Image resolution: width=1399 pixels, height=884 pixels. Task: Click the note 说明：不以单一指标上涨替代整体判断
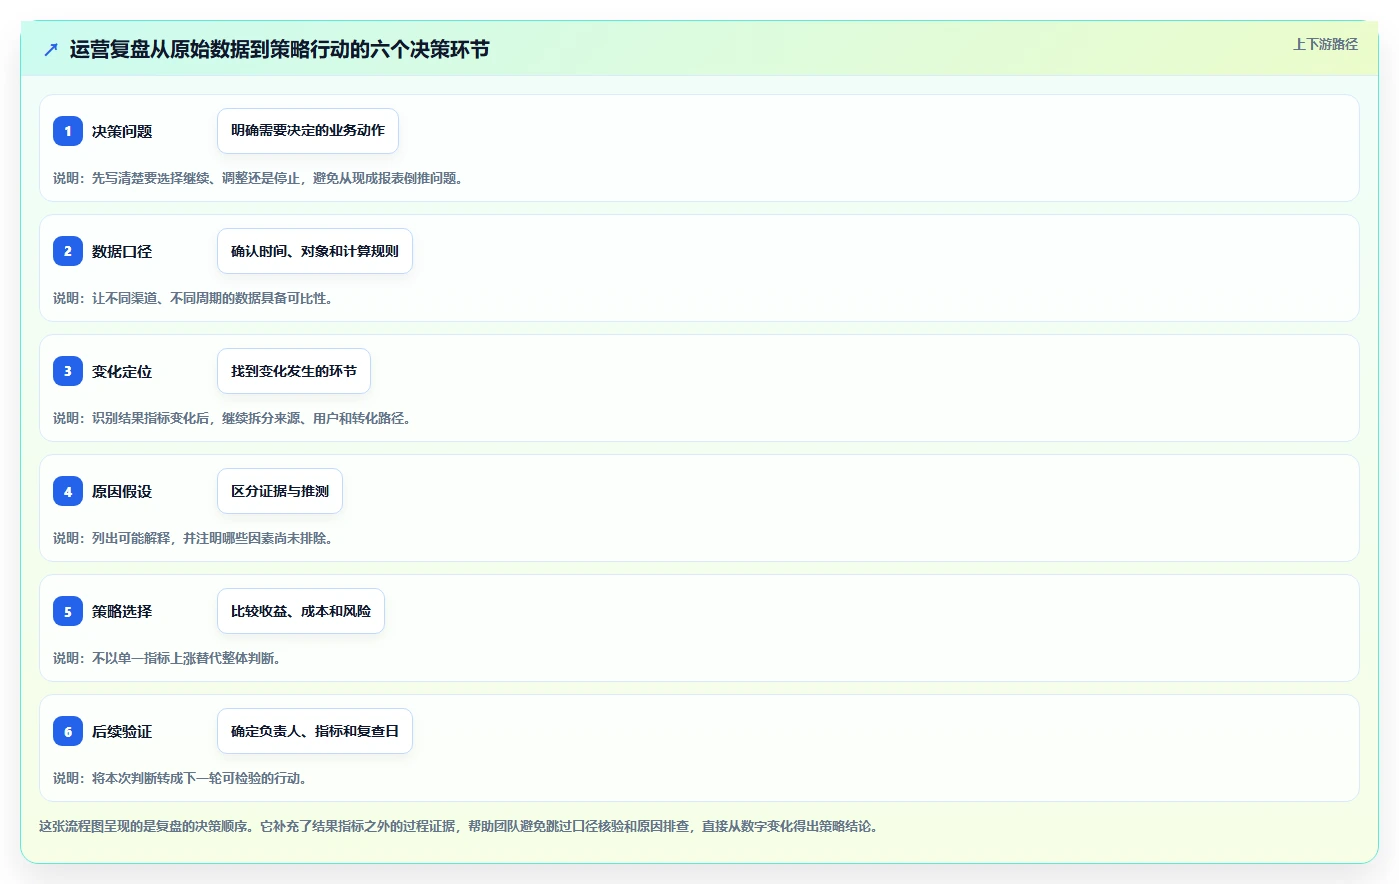[167, 658]
